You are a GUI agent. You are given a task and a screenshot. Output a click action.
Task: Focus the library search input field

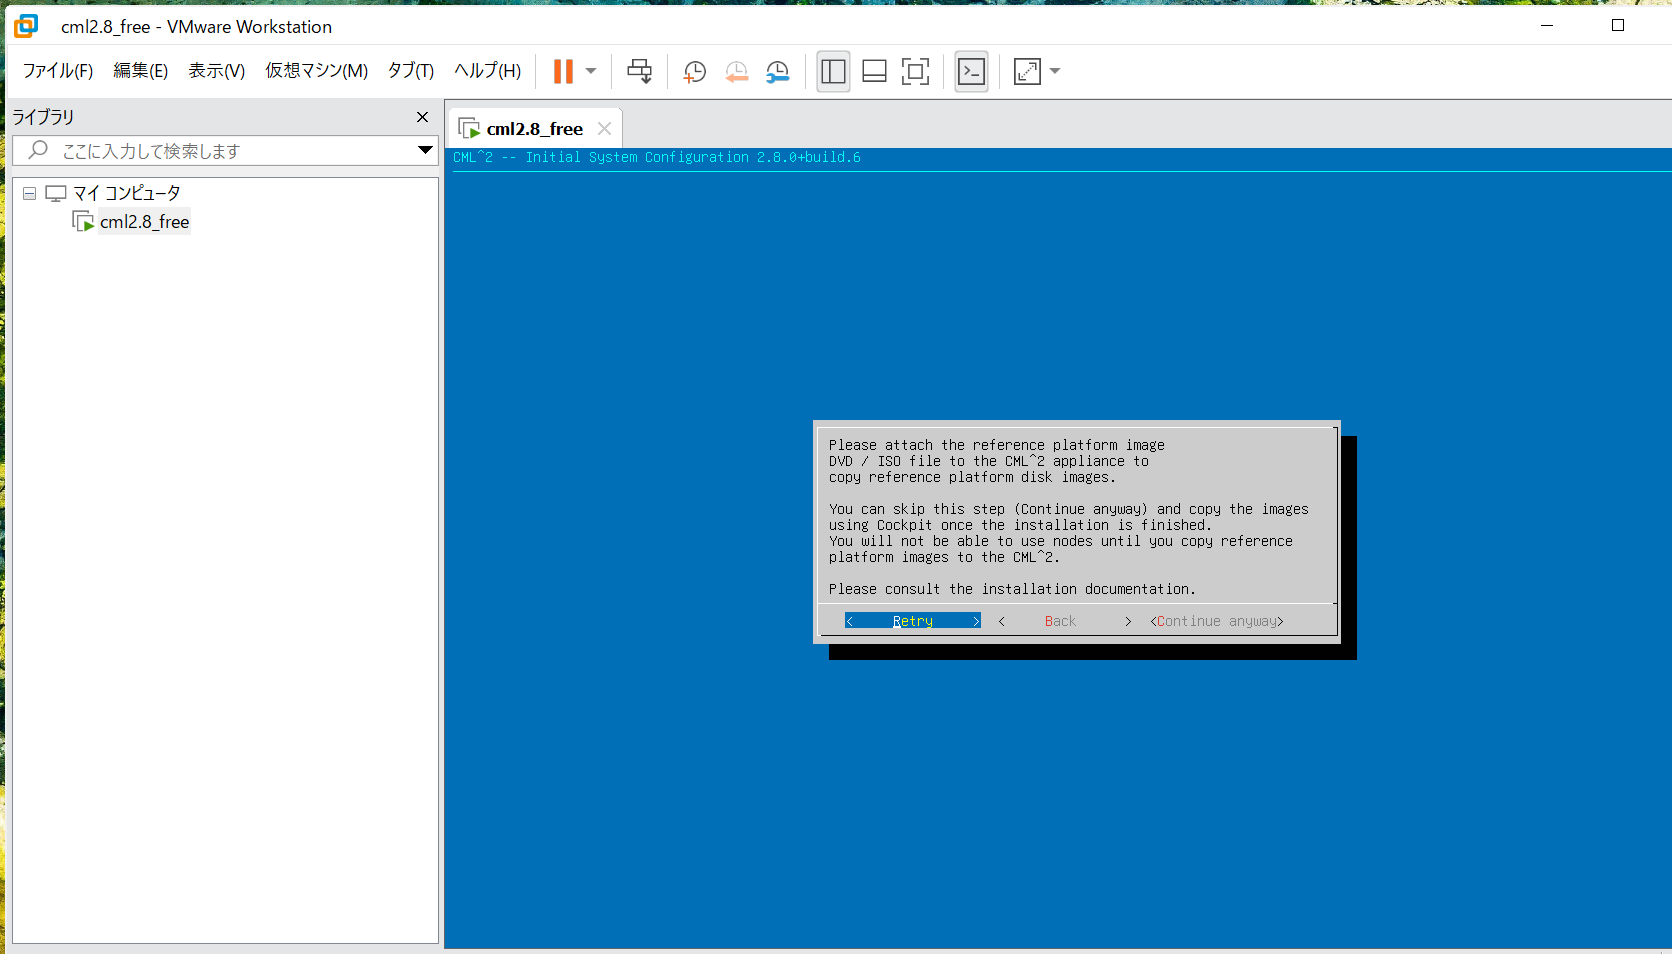click(x=226, y=151)
